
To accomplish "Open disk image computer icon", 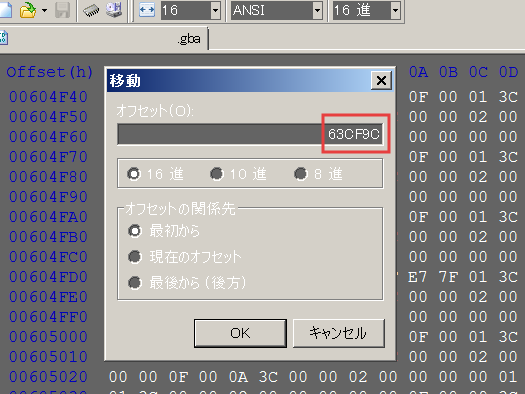I will tap(114, 10).
